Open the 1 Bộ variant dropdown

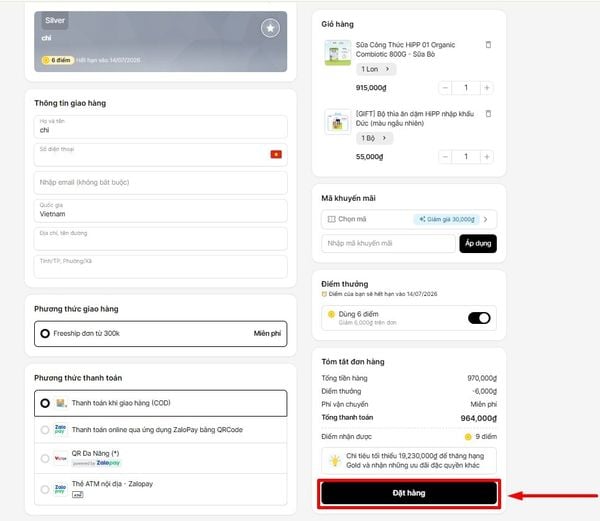point(376,138)
